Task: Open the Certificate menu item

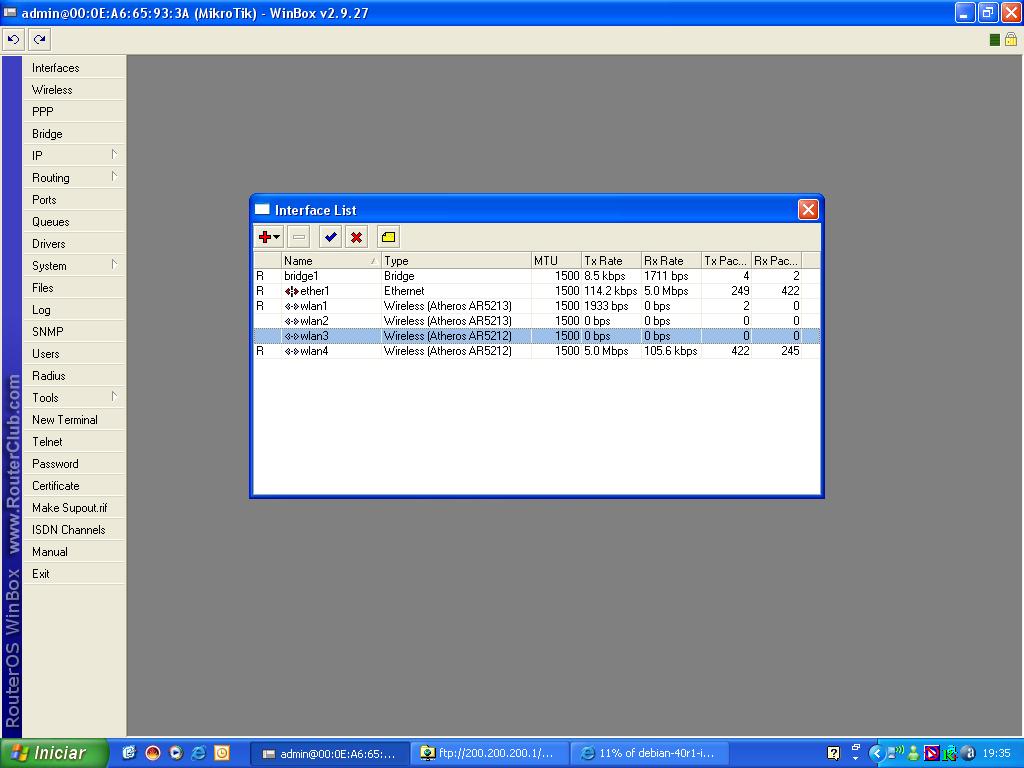Action: [74, 486]
